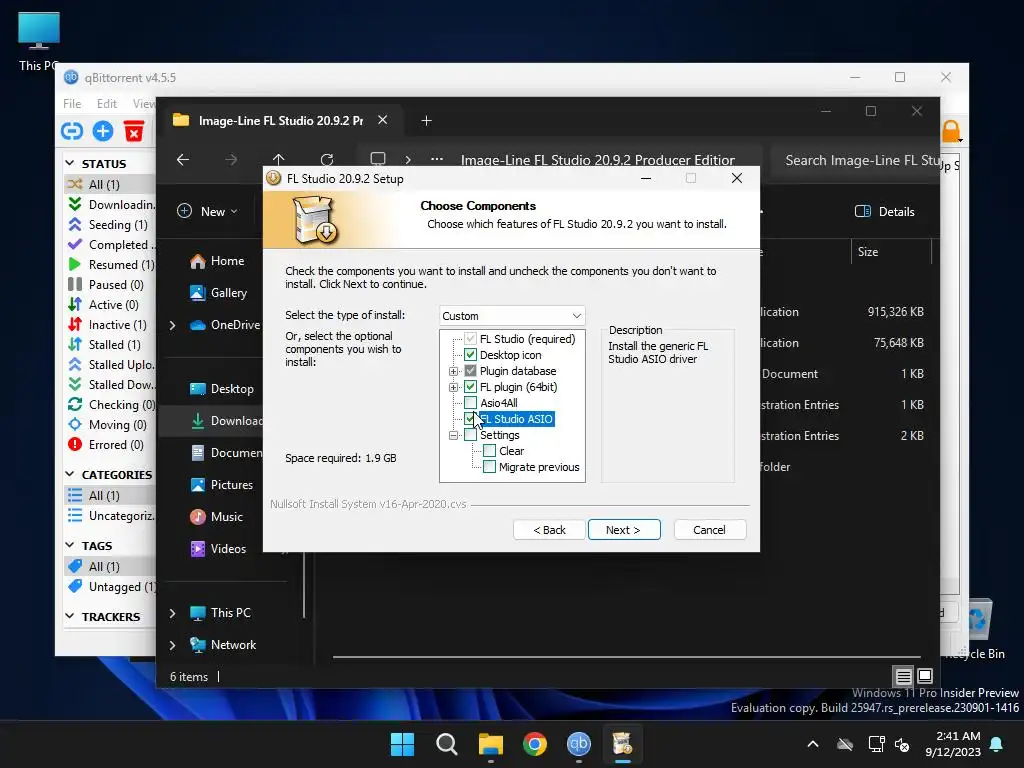Select Untagged (1) in qBittorrent tags
1024x768 pixels.
(111, 586)
